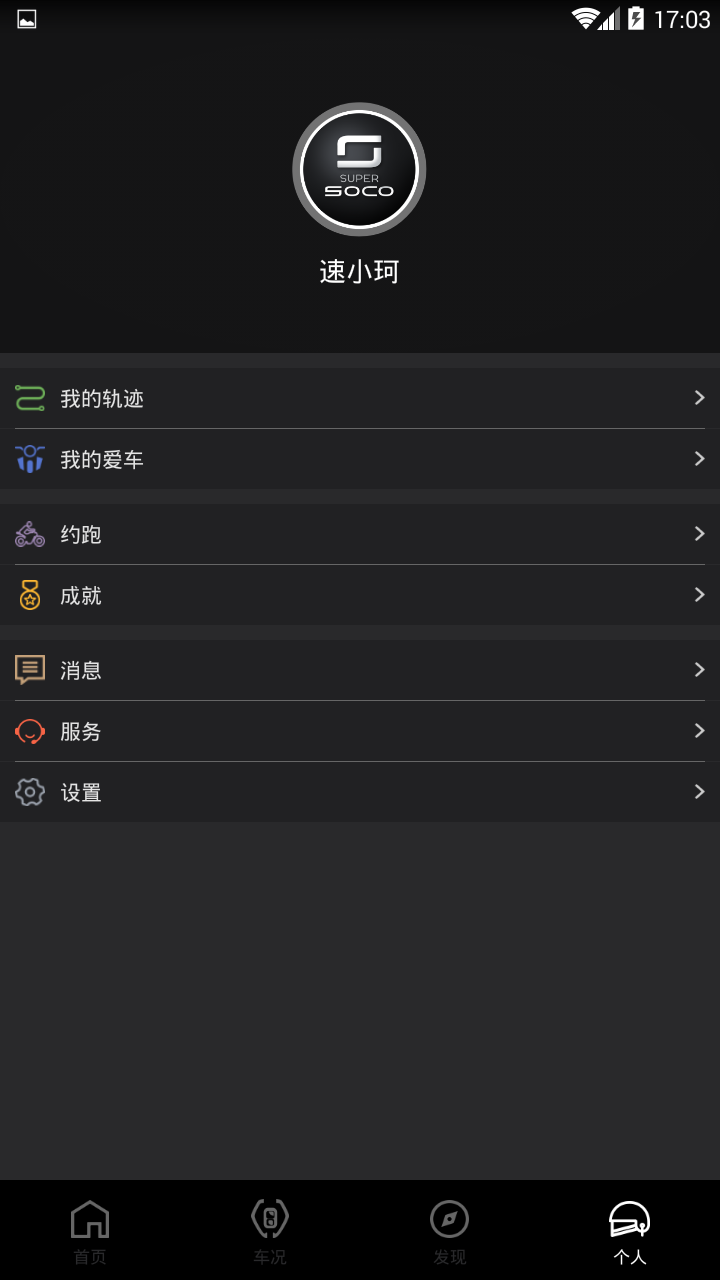Go to the 发现 discover tab
Screen dimensions: 720x1280
tap(450, 1231)
